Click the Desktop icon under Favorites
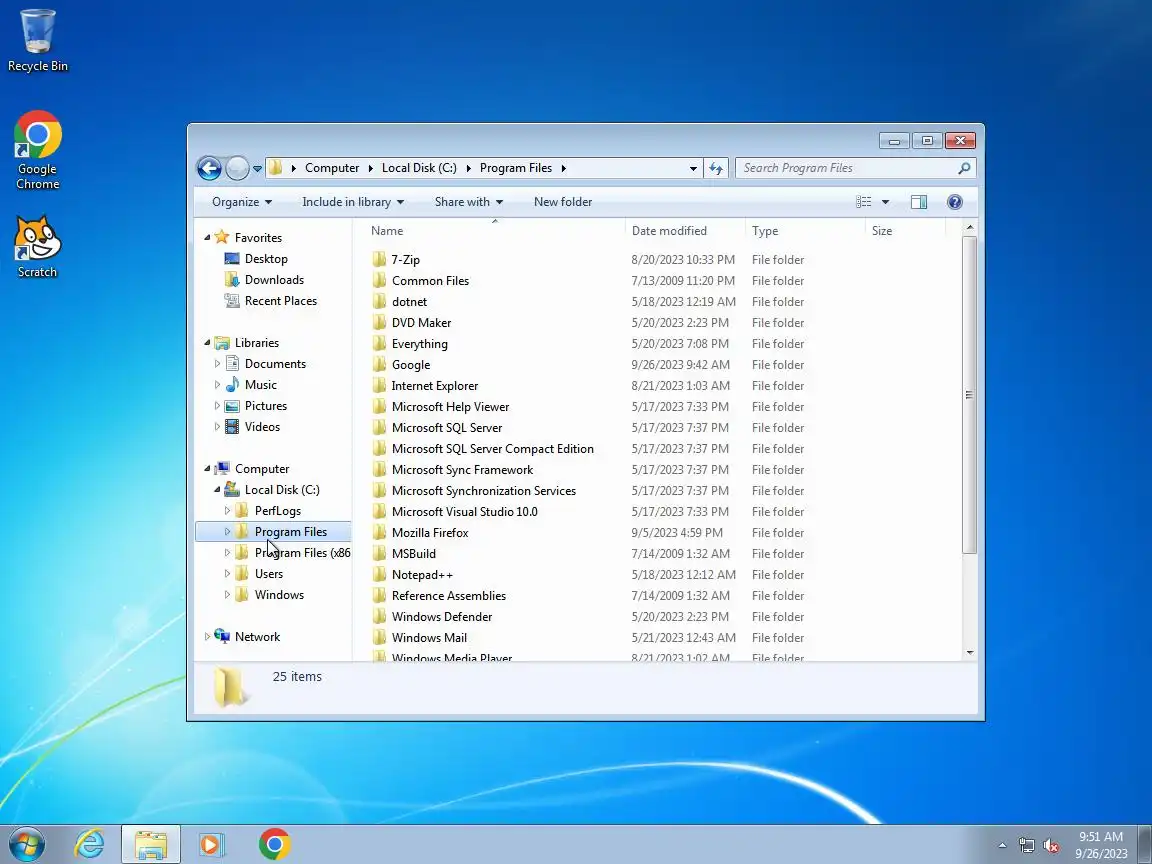The width and height of the screenshot is (1152, 864). [x=232, y=259]
